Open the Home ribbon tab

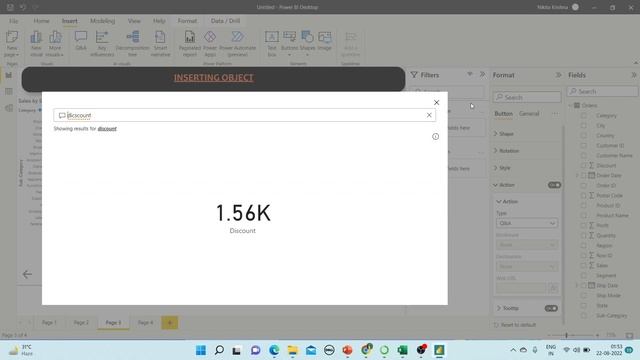(41, 21)
